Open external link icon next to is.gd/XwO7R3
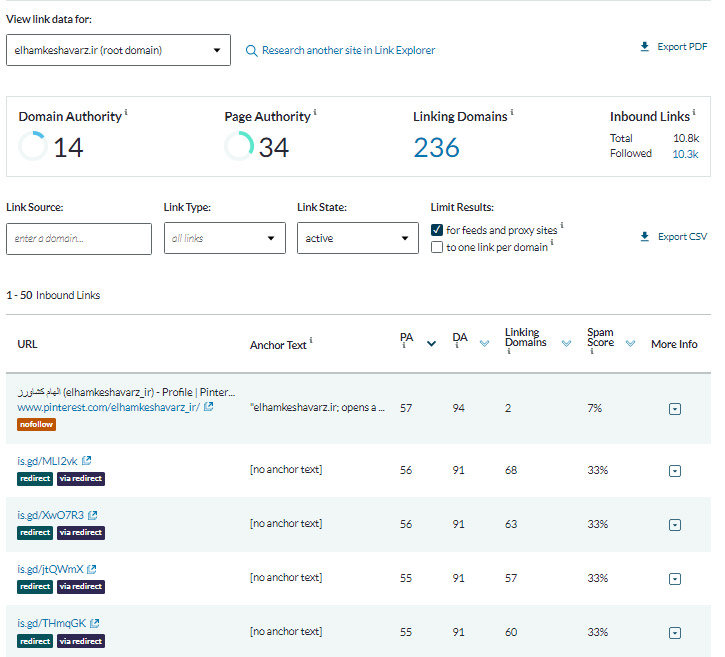The width and height of the screenshot is (725, 657). point(93,515)
